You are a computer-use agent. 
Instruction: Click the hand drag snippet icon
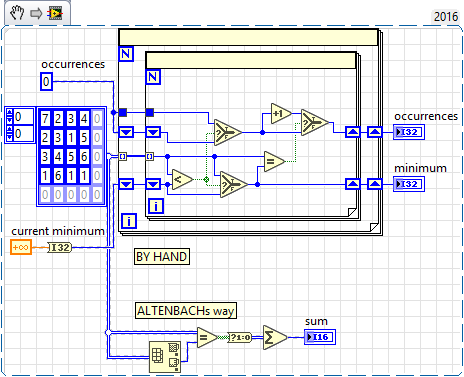[x=17, y=13]
